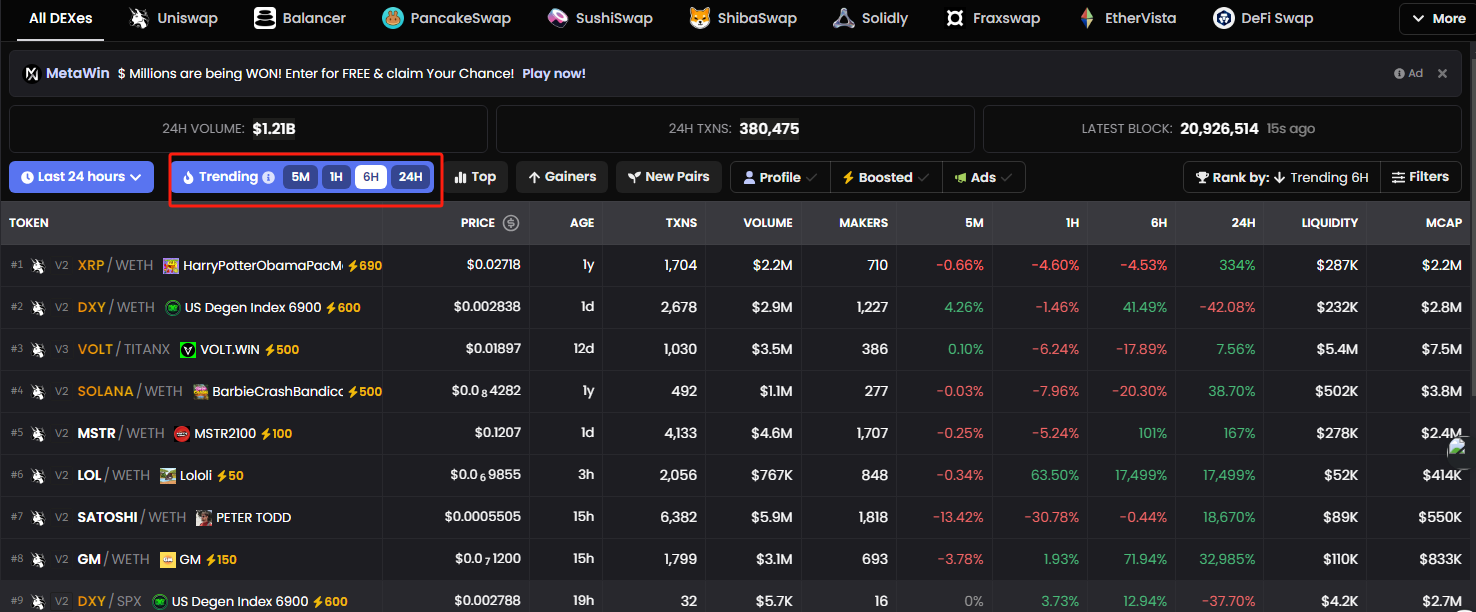1476x612 pixels.
Task: Open the Solidly tab
Action: (871, 18)
